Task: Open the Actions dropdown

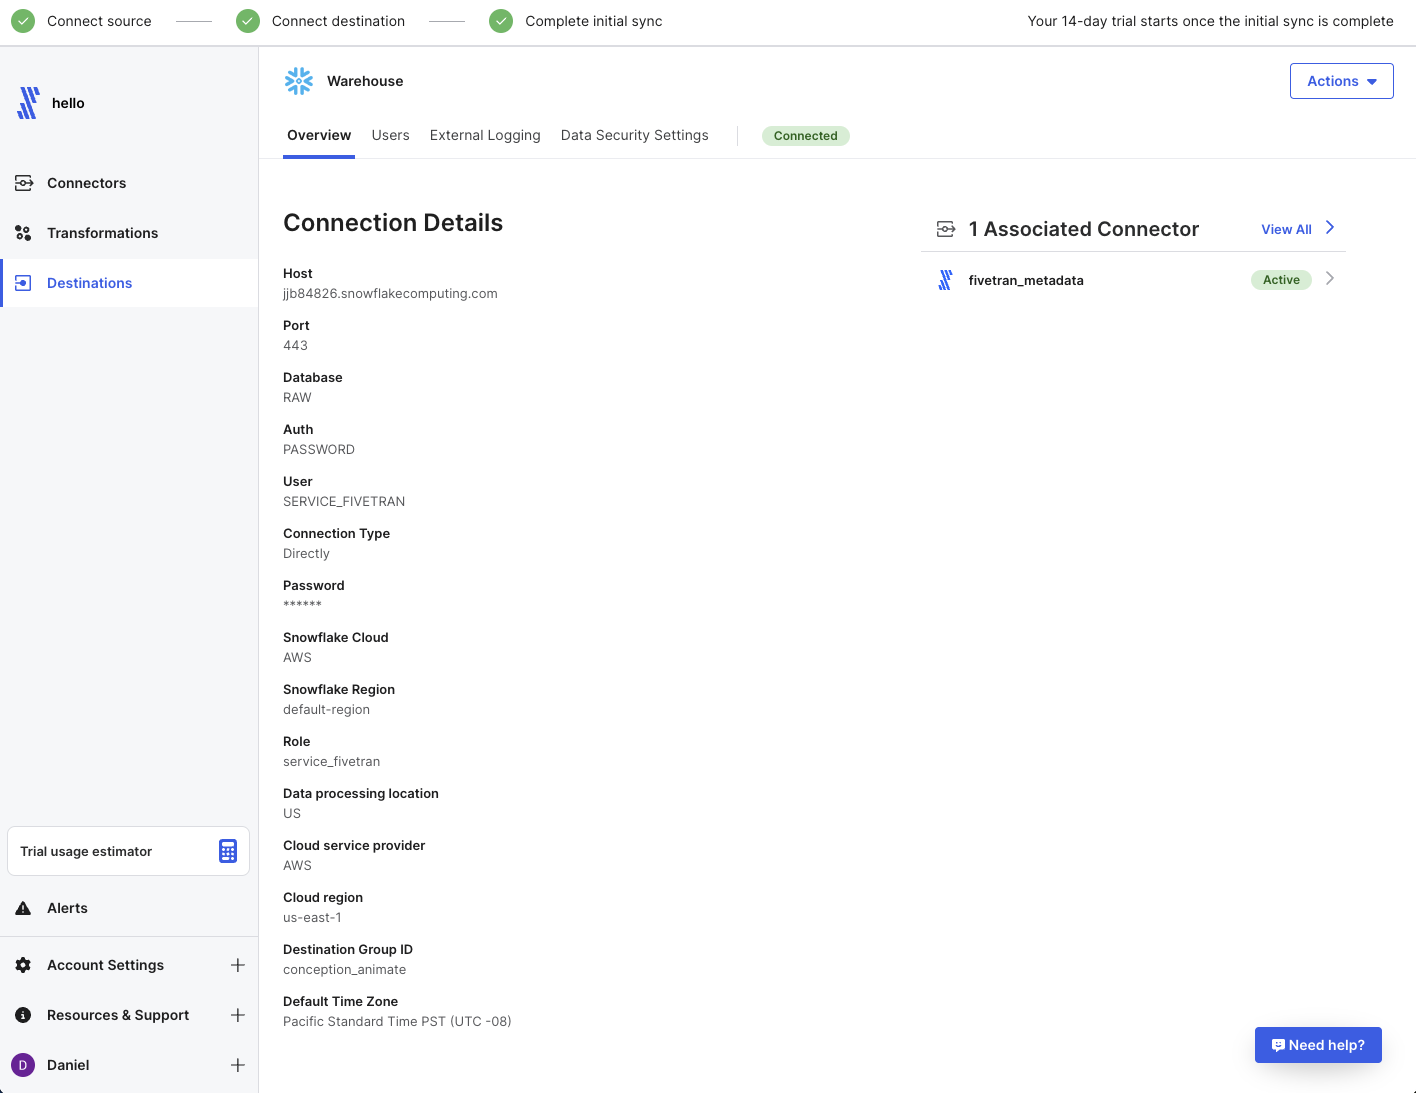Action: click(x=1342, y=81)
